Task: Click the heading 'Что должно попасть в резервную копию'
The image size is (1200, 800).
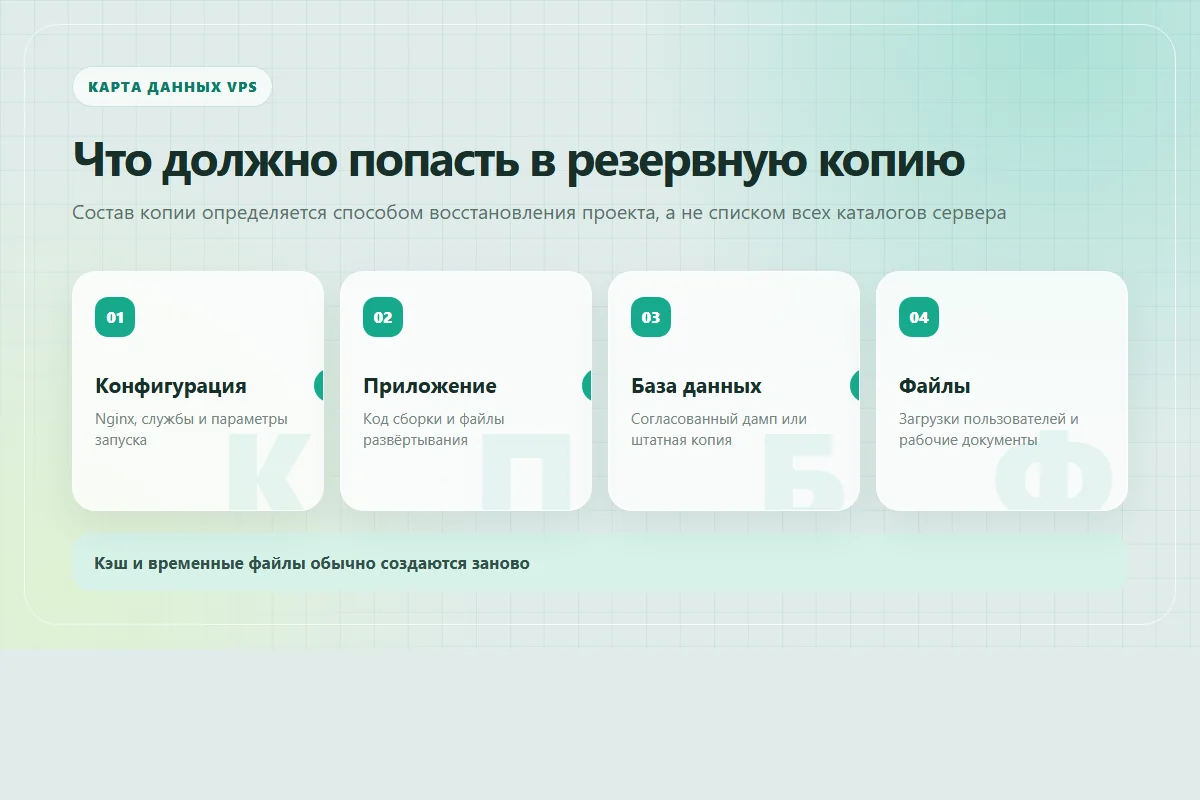Action: (519, 160)
